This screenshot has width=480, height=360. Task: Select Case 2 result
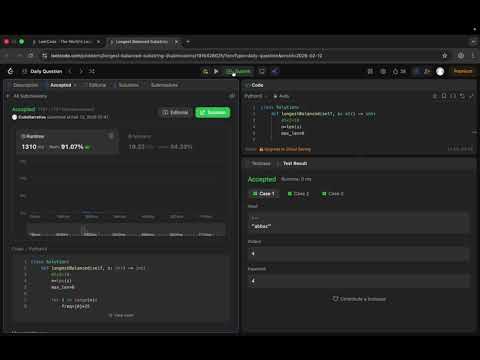coord(298,194)
